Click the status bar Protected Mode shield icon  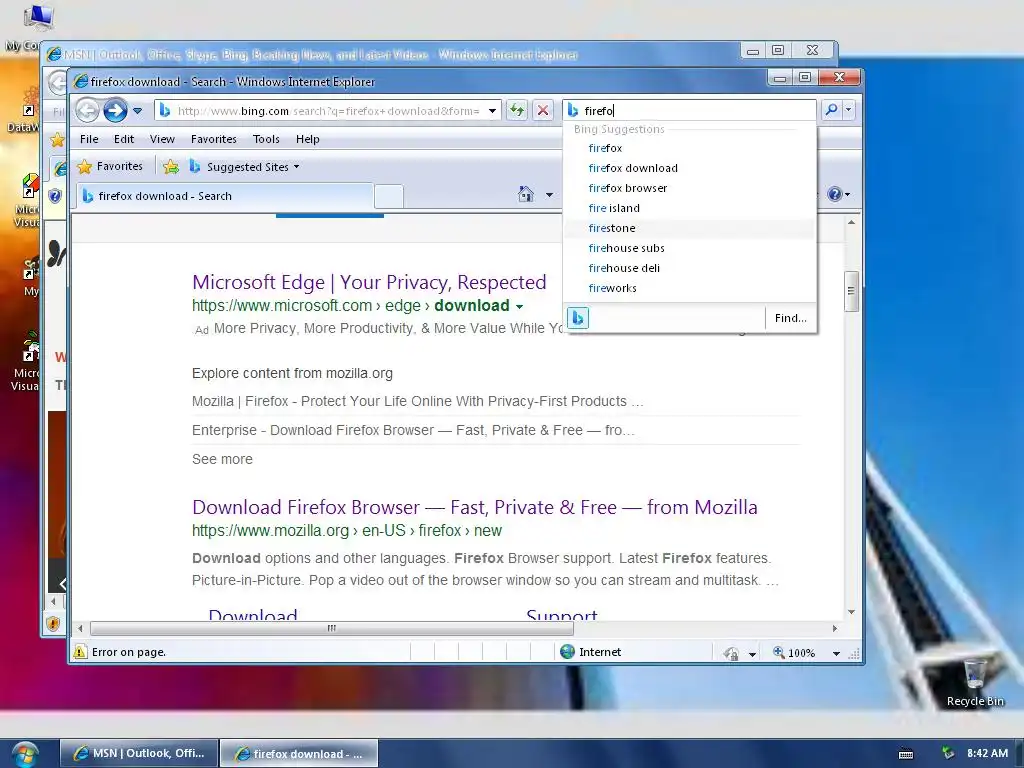[731, 653]
